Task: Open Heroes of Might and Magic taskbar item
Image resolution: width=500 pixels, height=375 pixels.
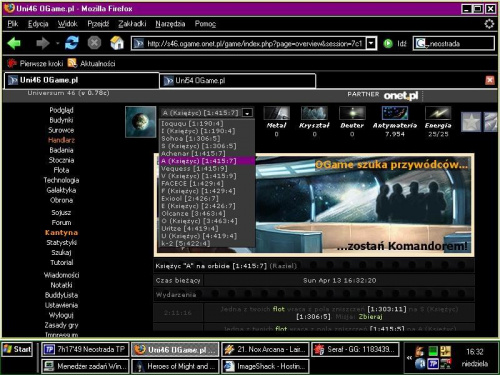Action: pyautogui.click(x=175, y=366)
